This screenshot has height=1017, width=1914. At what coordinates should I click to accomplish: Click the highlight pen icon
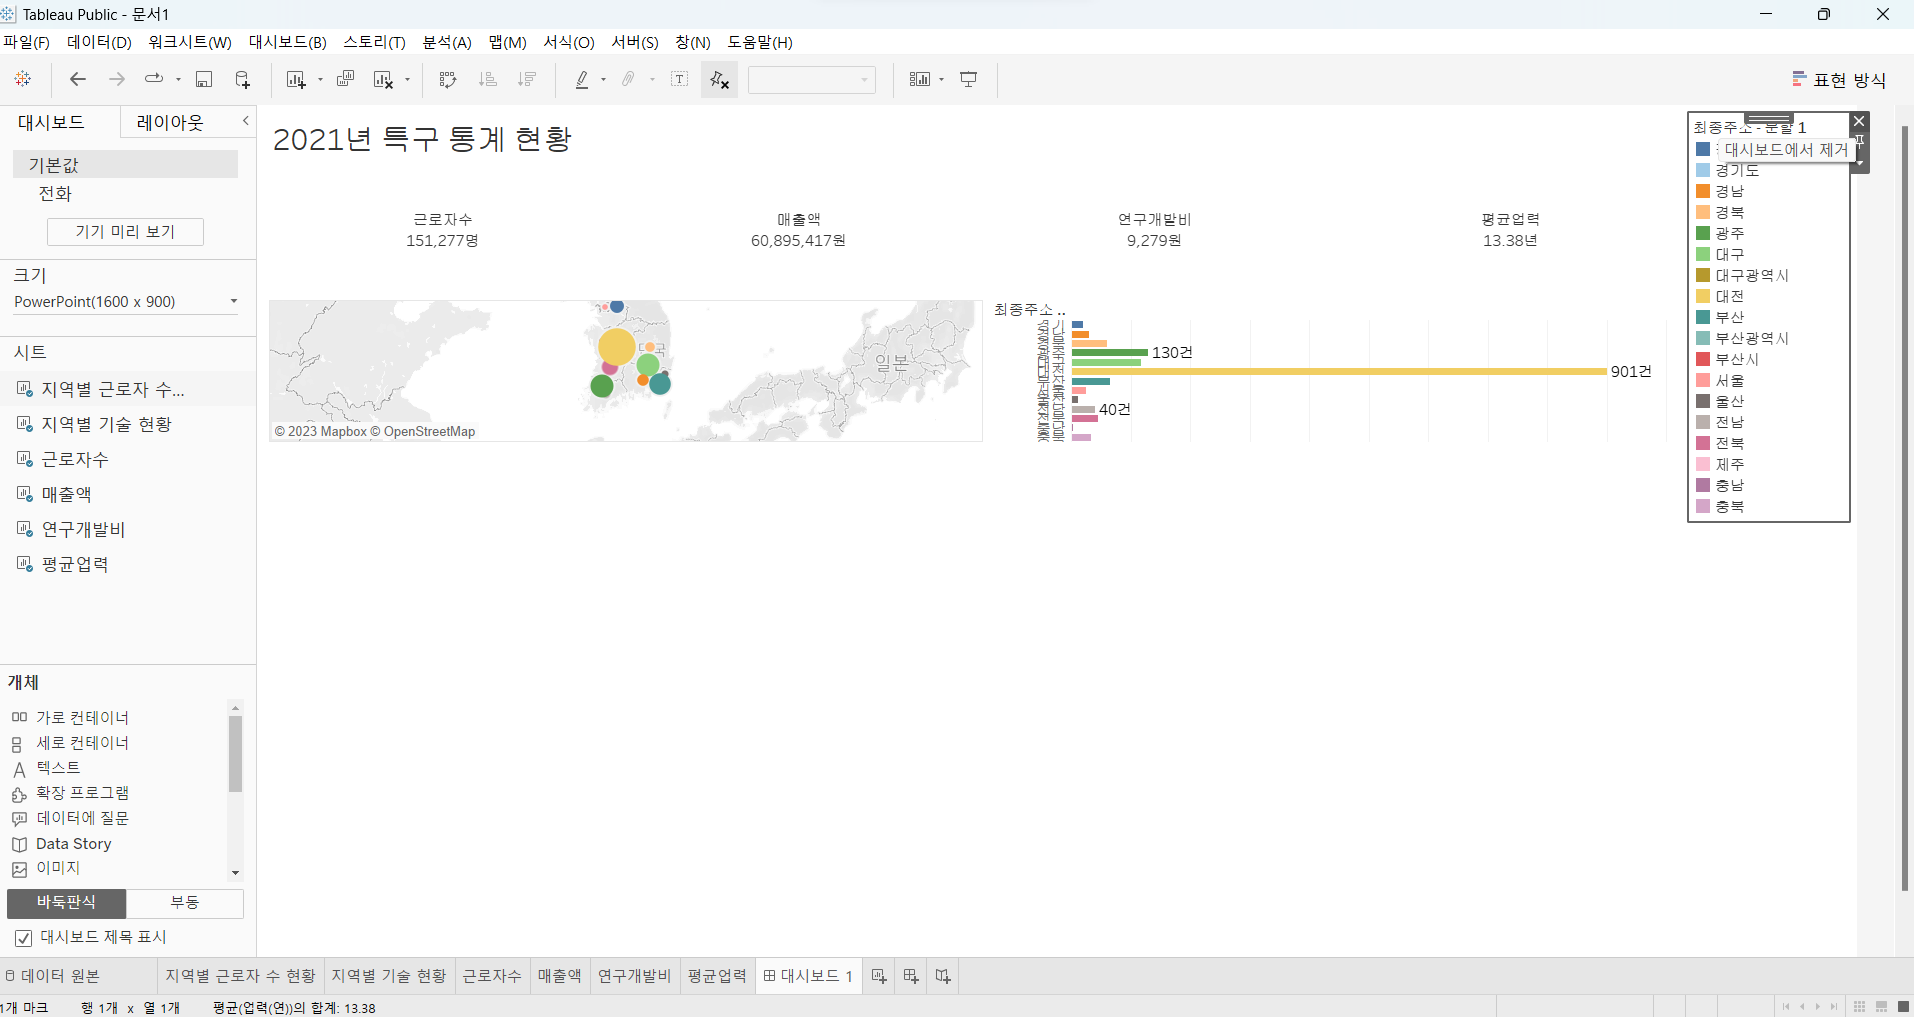pyautogui.click(x=582, y=79)
